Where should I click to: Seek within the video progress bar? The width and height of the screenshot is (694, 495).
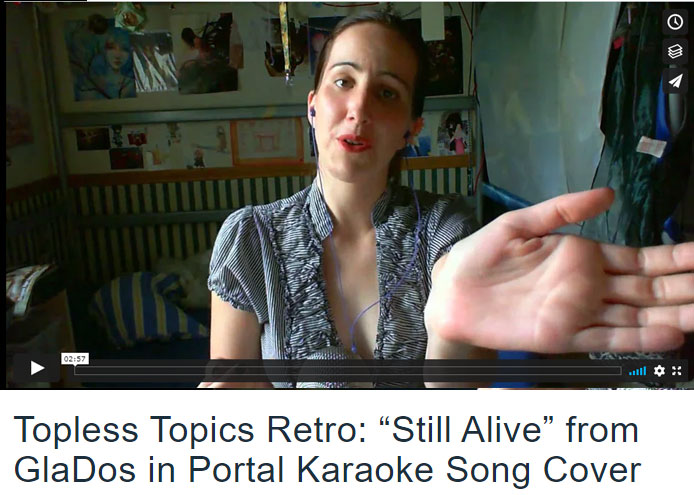coord(348,371)
